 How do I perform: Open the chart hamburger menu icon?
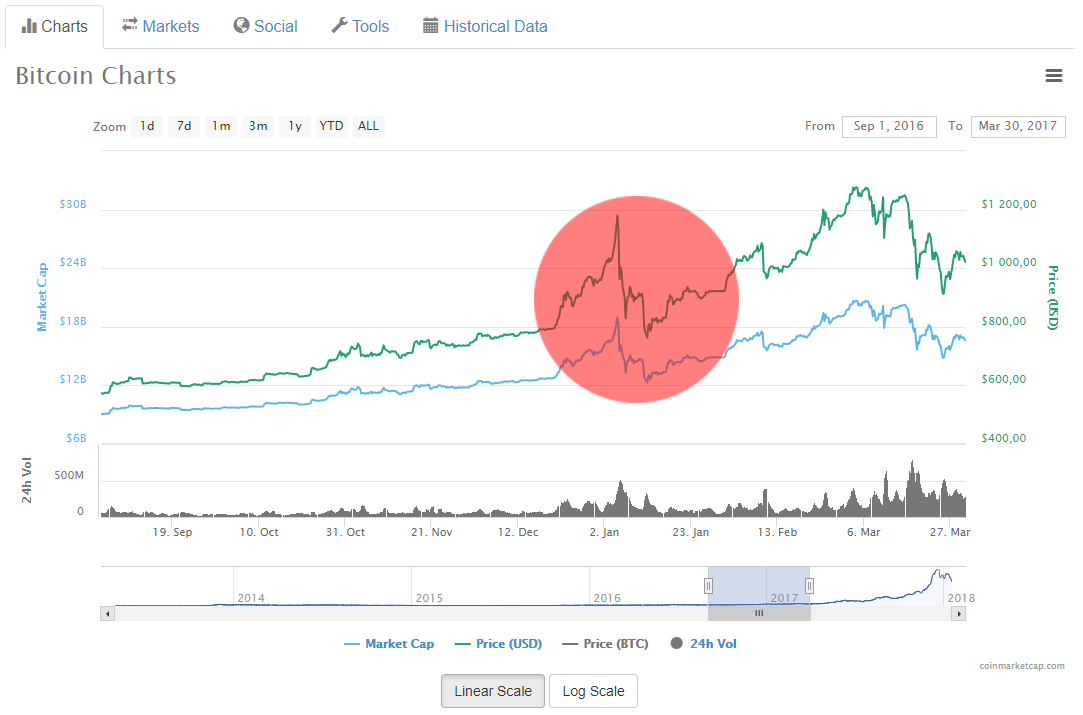click(x=1053, y=76)
